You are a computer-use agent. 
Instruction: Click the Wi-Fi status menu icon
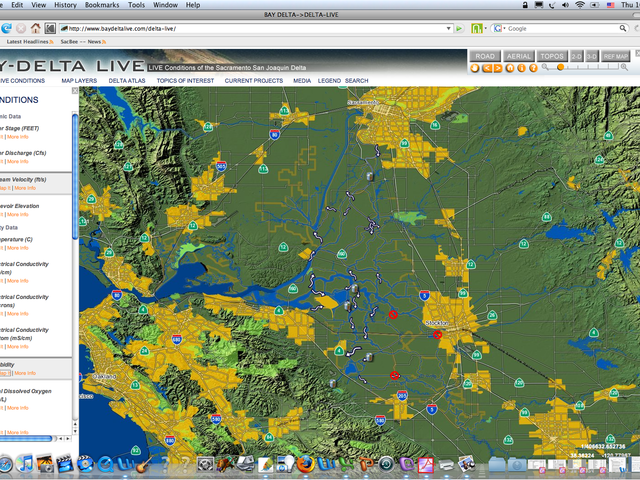(580, 5)
